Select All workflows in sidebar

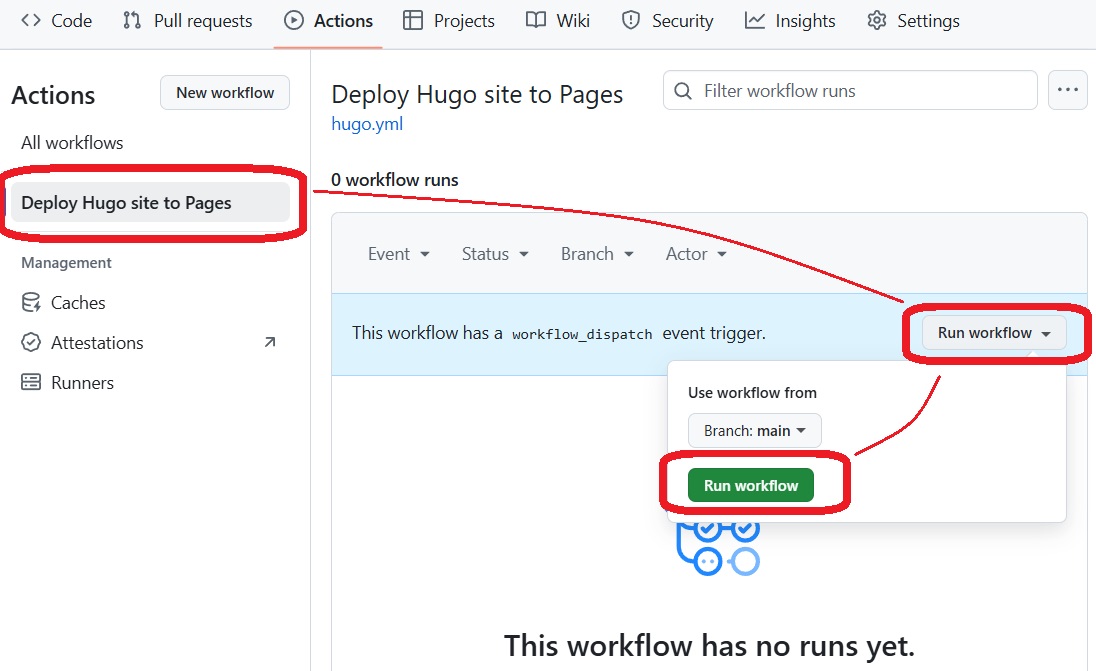(x=72, y=143)
